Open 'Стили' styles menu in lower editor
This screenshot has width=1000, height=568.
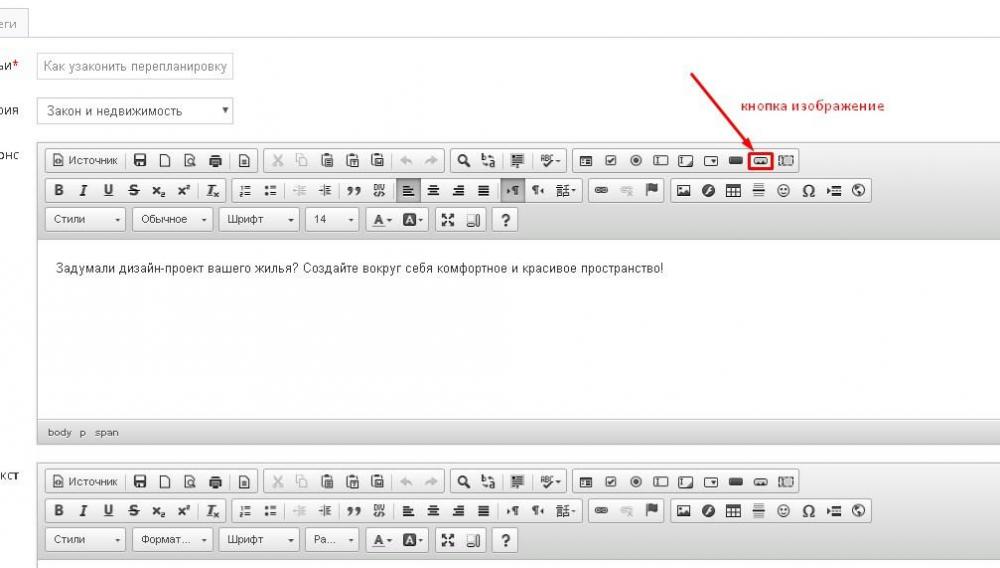(x=86, y=540)
